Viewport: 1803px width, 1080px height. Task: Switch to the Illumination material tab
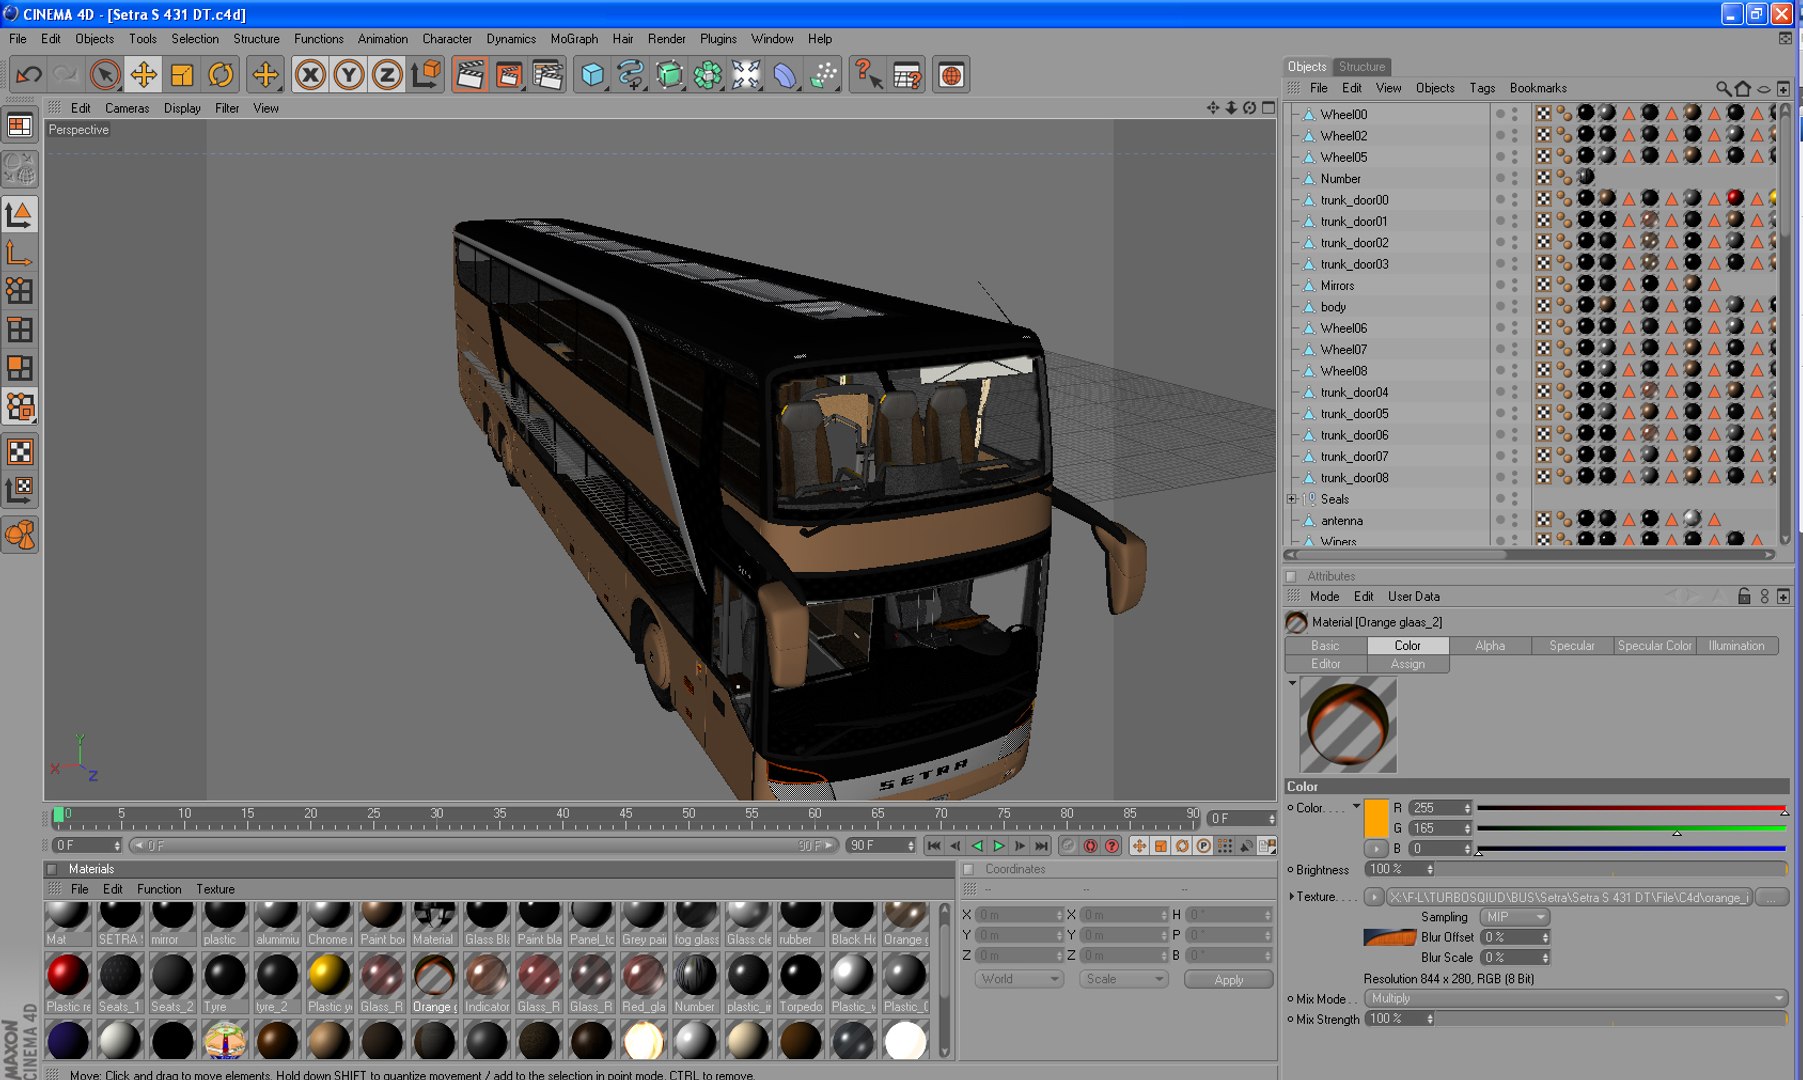(x=1736, y=646)
